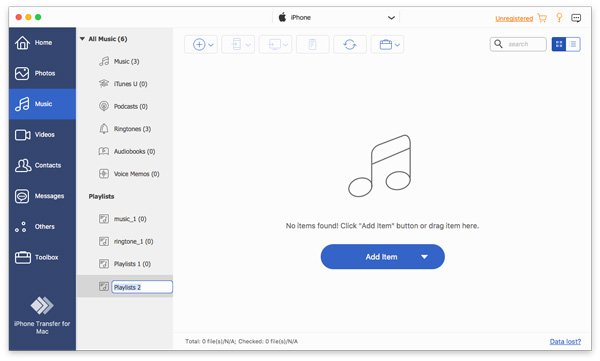Open Videos section
The image size is (600, 361).
pos(42,134)
